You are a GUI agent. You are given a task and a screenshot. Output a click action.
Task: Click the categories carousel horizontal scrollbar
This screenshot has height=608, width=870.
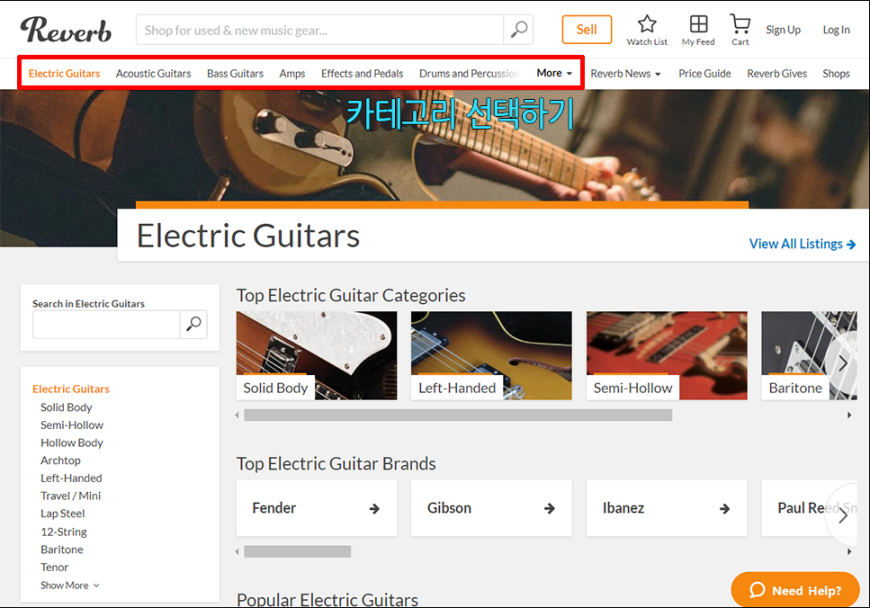pyautogui.click(x=458, y=415)
